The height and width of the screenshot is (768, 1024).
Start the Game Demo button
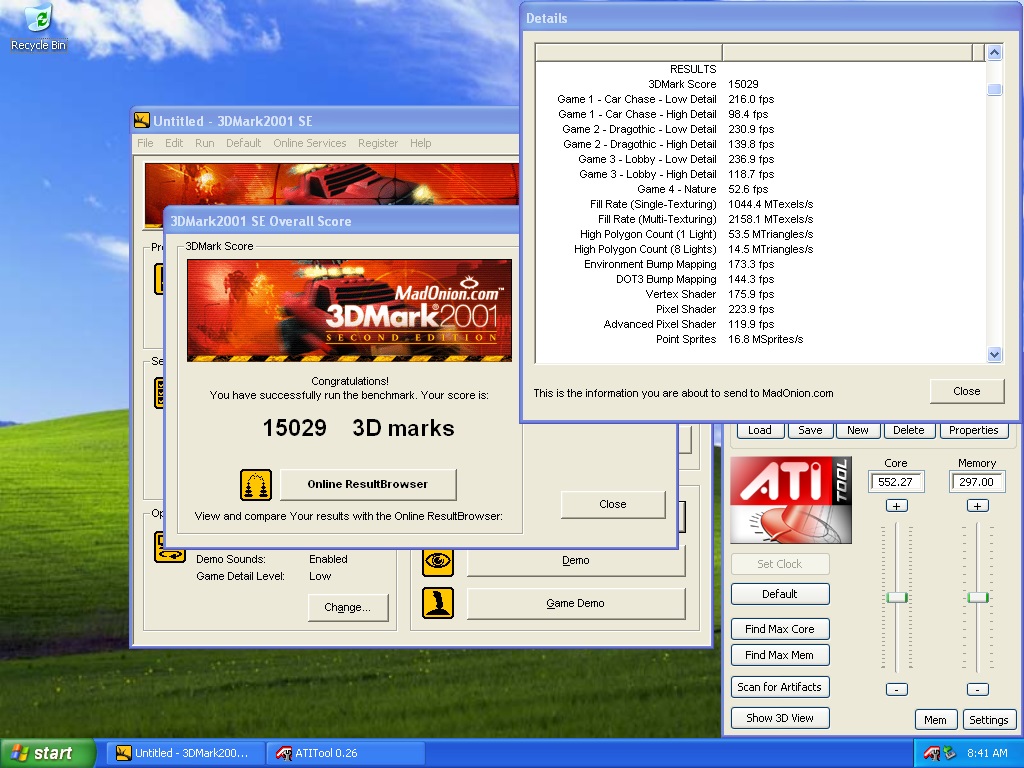pyautogui.click(x=575, y=603)
